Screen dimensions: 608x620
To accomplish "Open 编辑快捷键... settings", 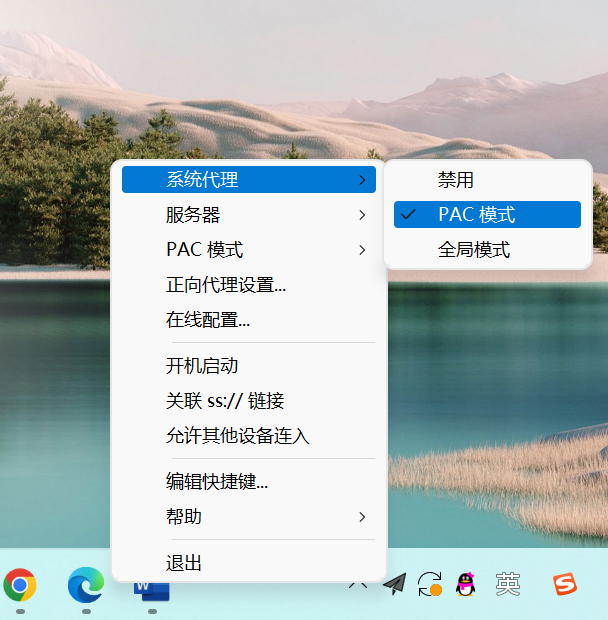I will [249, 482].
